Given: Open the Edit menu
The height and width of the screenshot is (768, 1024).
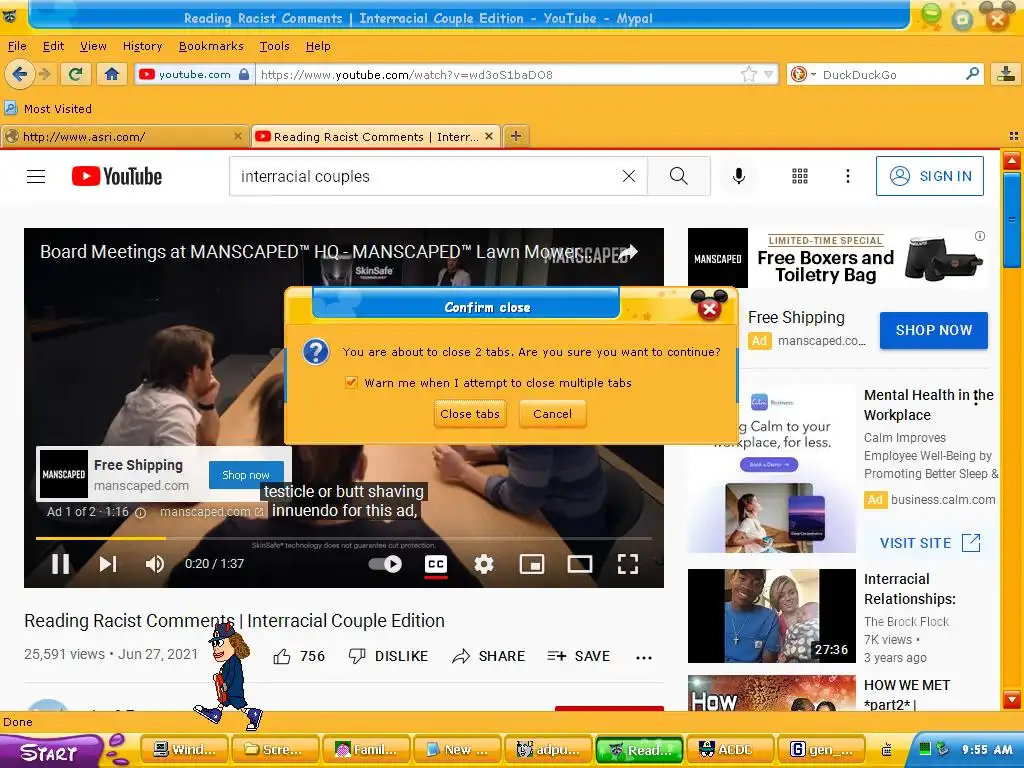Looking at the screenshot, I should coord(53,46).
